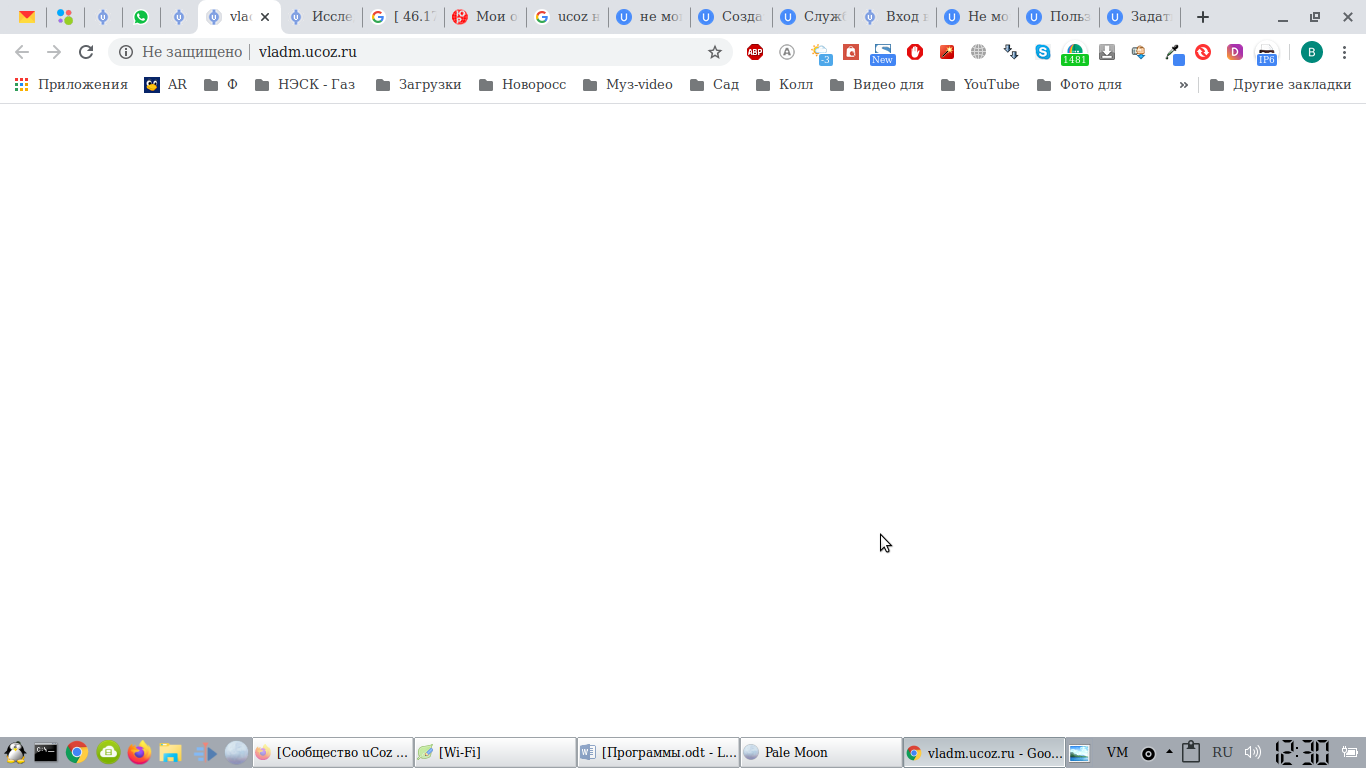
Task: Open the weather extension showing -3
Action: [820, 53]
